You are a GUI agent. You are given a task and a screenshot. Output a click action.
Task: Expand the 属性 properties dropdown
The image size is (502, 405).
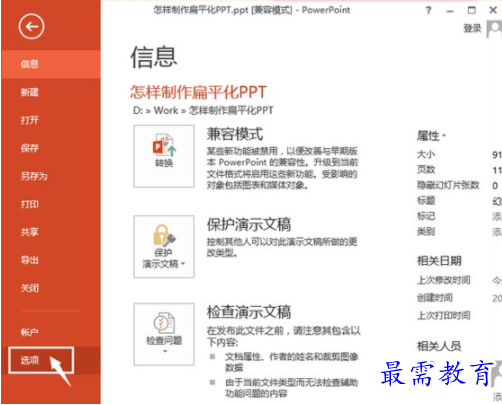431,136
